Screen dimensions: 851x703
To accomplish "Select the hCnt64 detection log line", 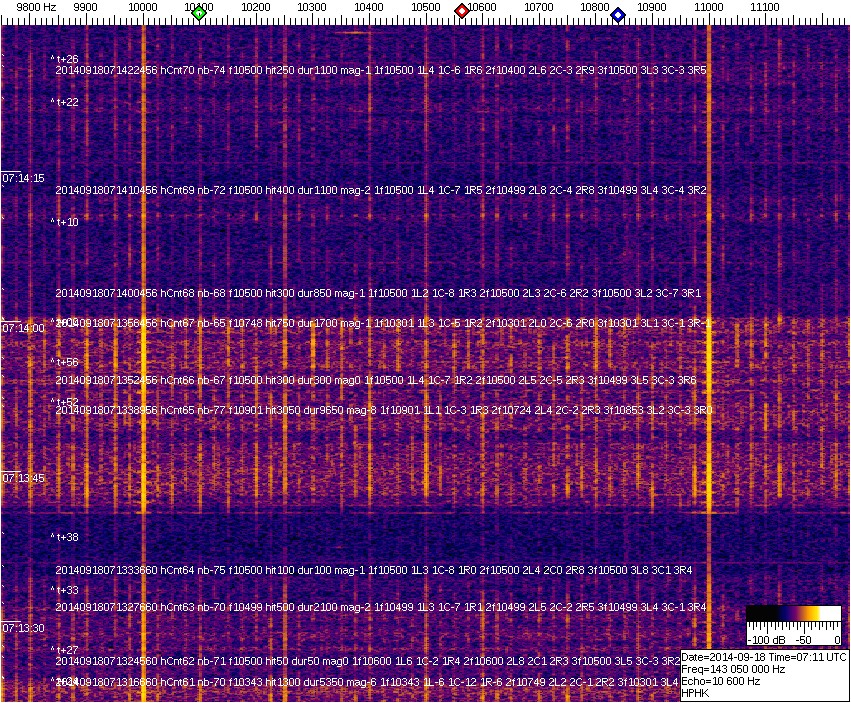I will pos(374,570).
